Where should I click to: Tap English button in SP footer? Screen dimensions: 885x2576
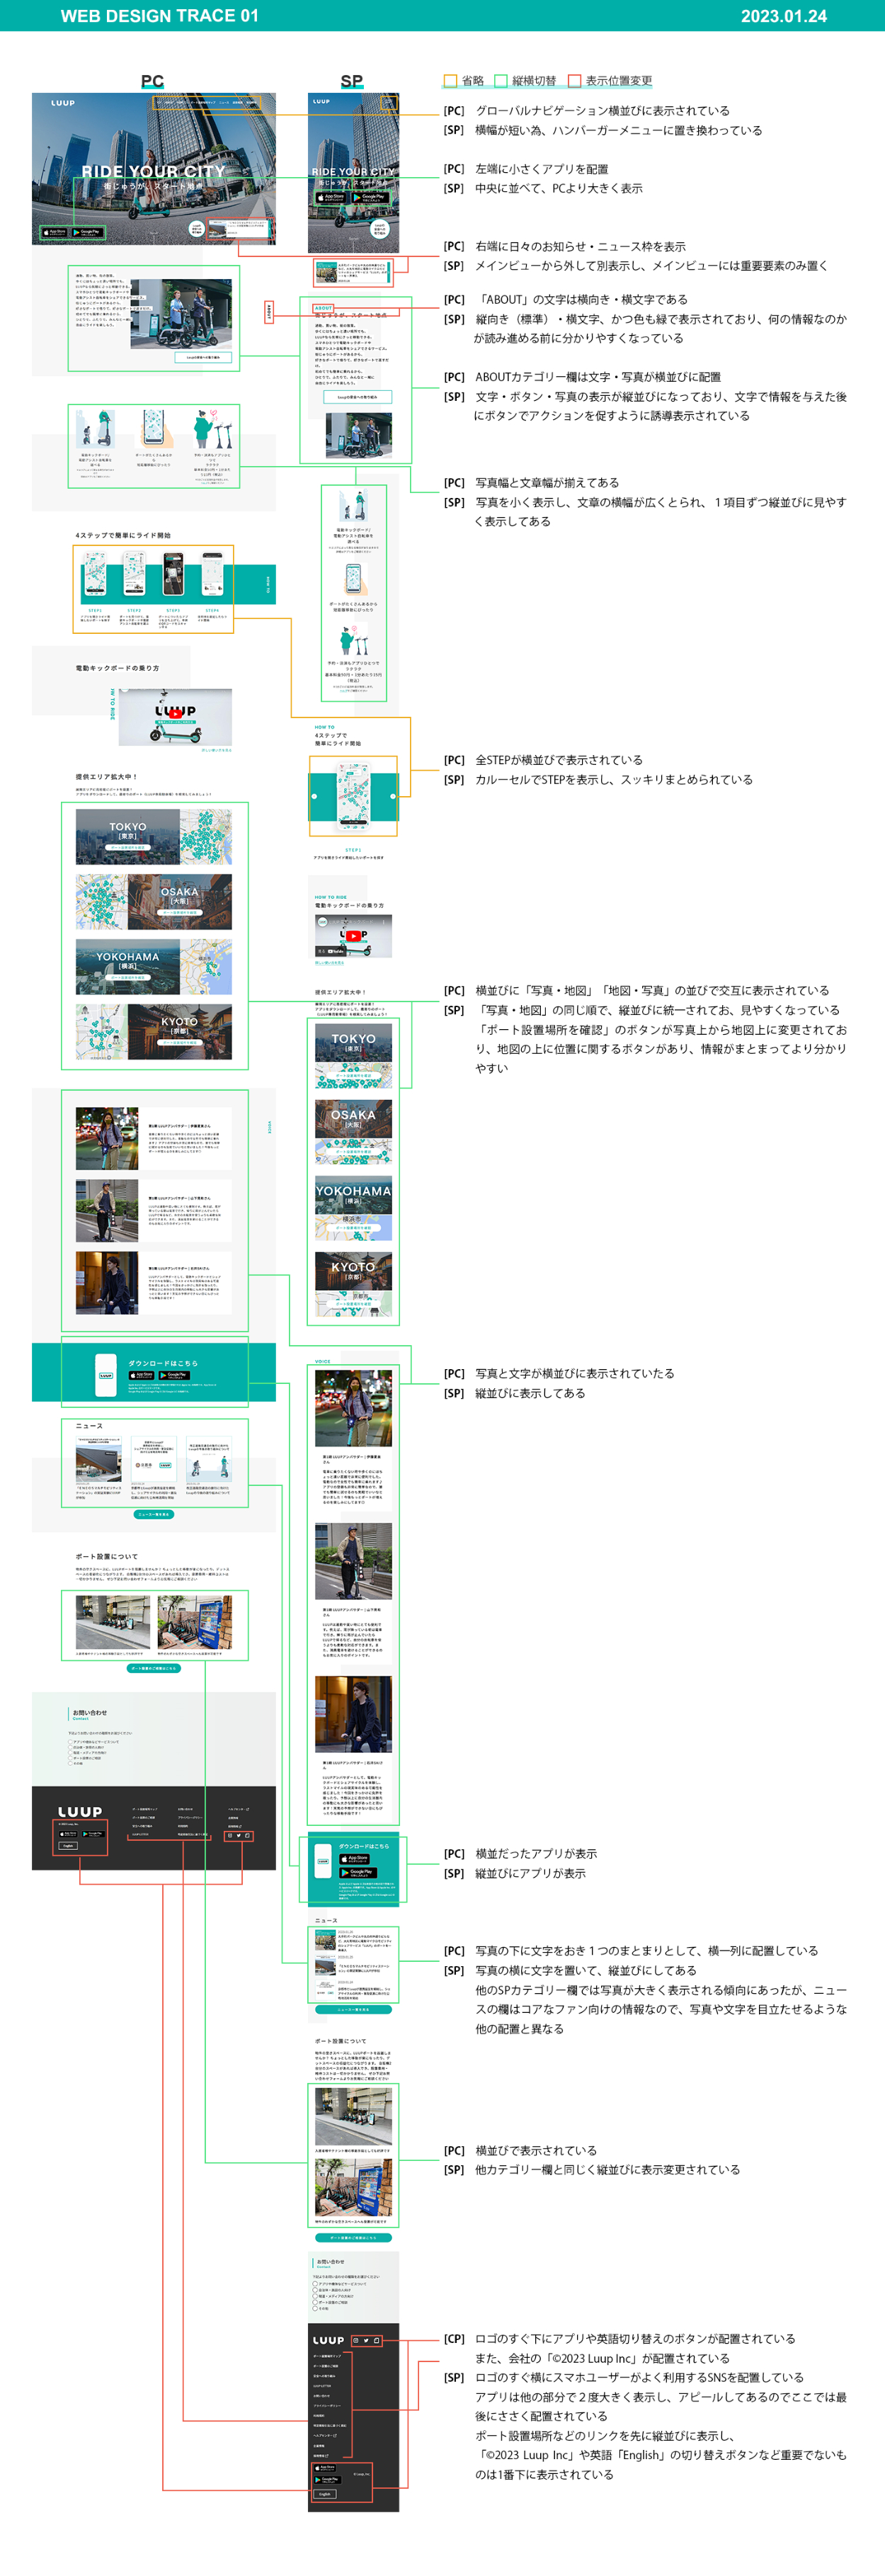(325, 2493)
